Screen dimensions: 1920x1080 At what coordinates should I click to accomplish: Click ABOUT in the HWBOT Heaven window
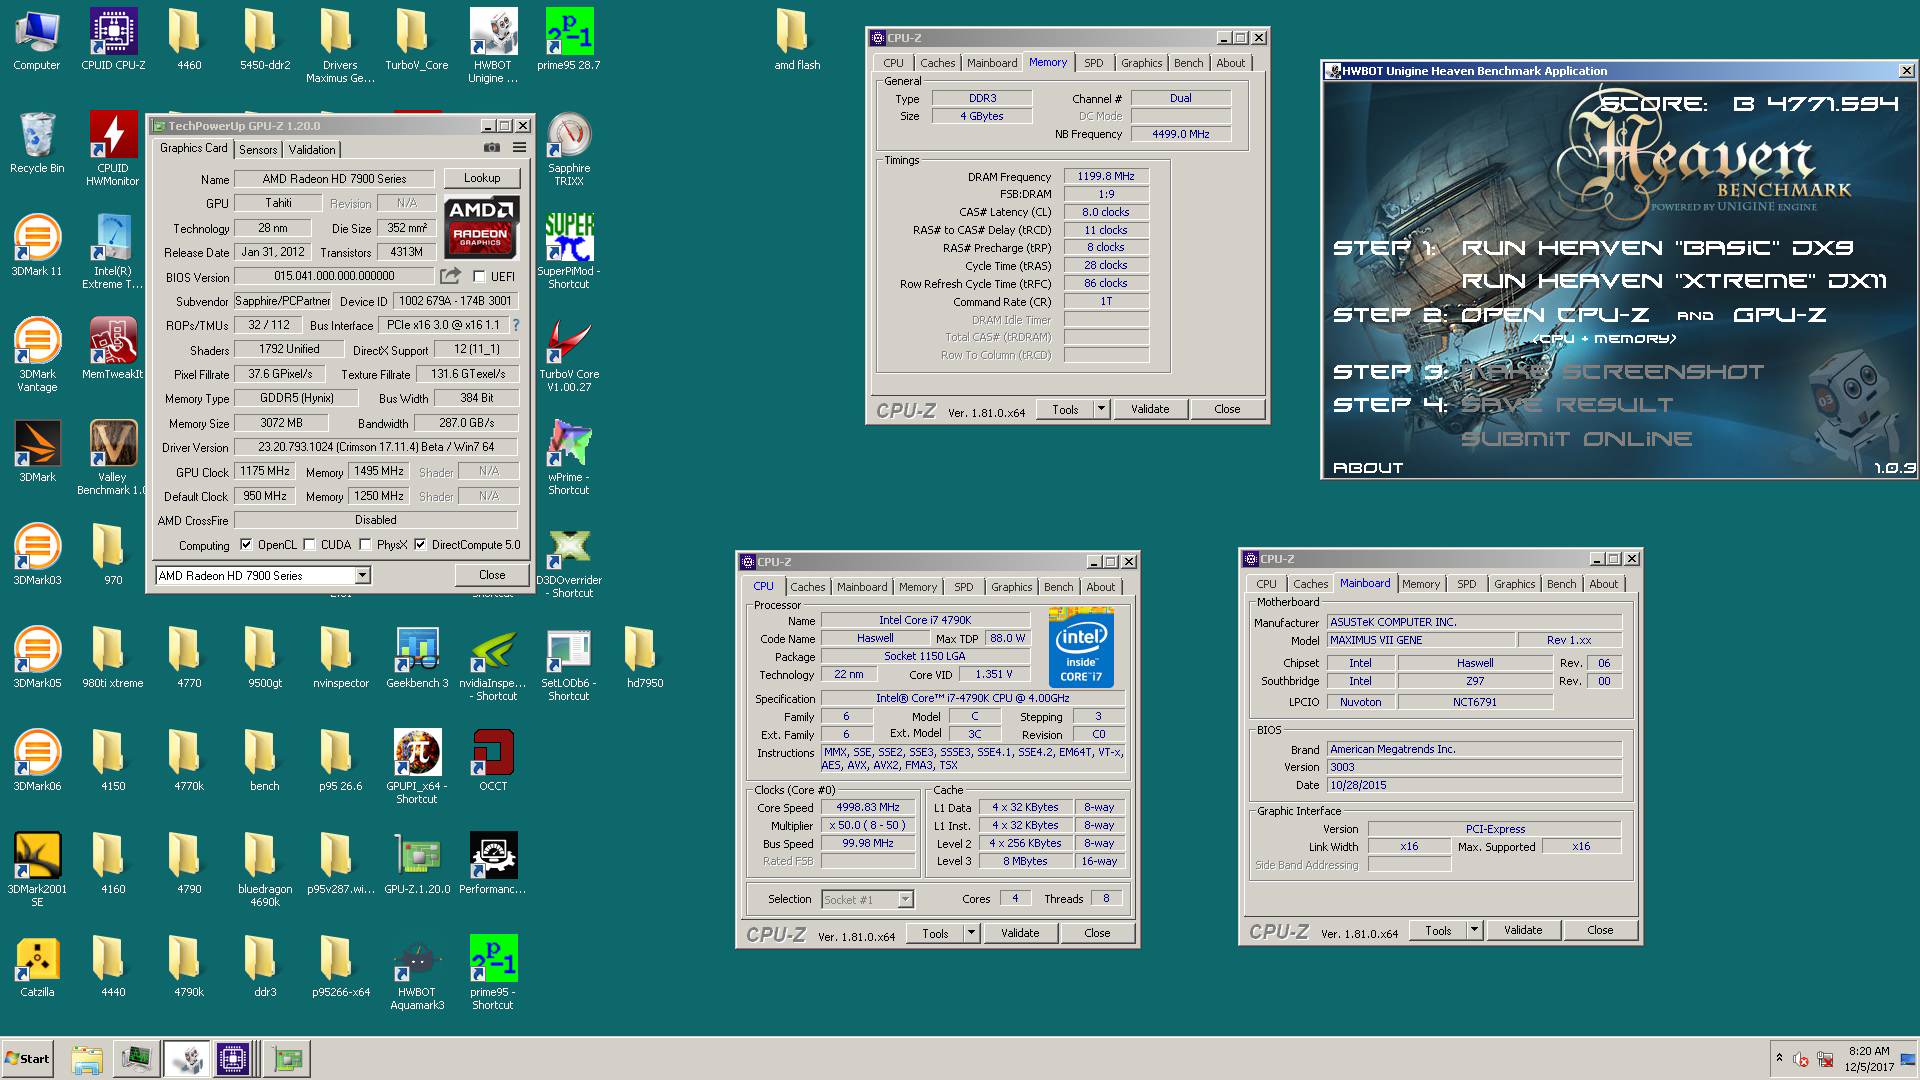click(1367, 467)
